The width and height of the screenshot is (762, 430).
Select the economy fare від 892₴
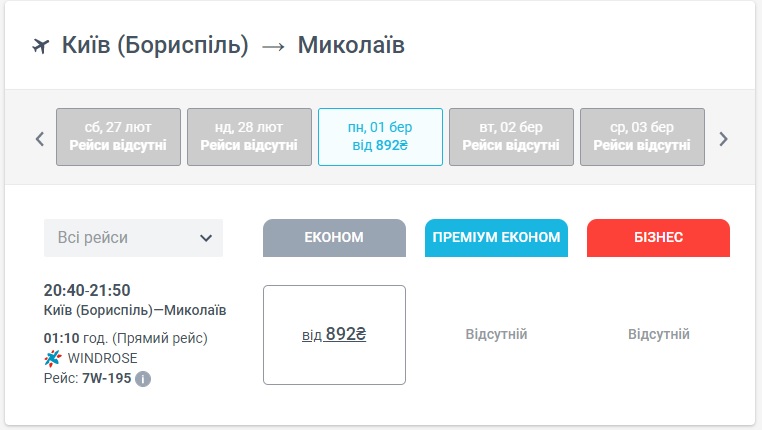pos(334,334)
